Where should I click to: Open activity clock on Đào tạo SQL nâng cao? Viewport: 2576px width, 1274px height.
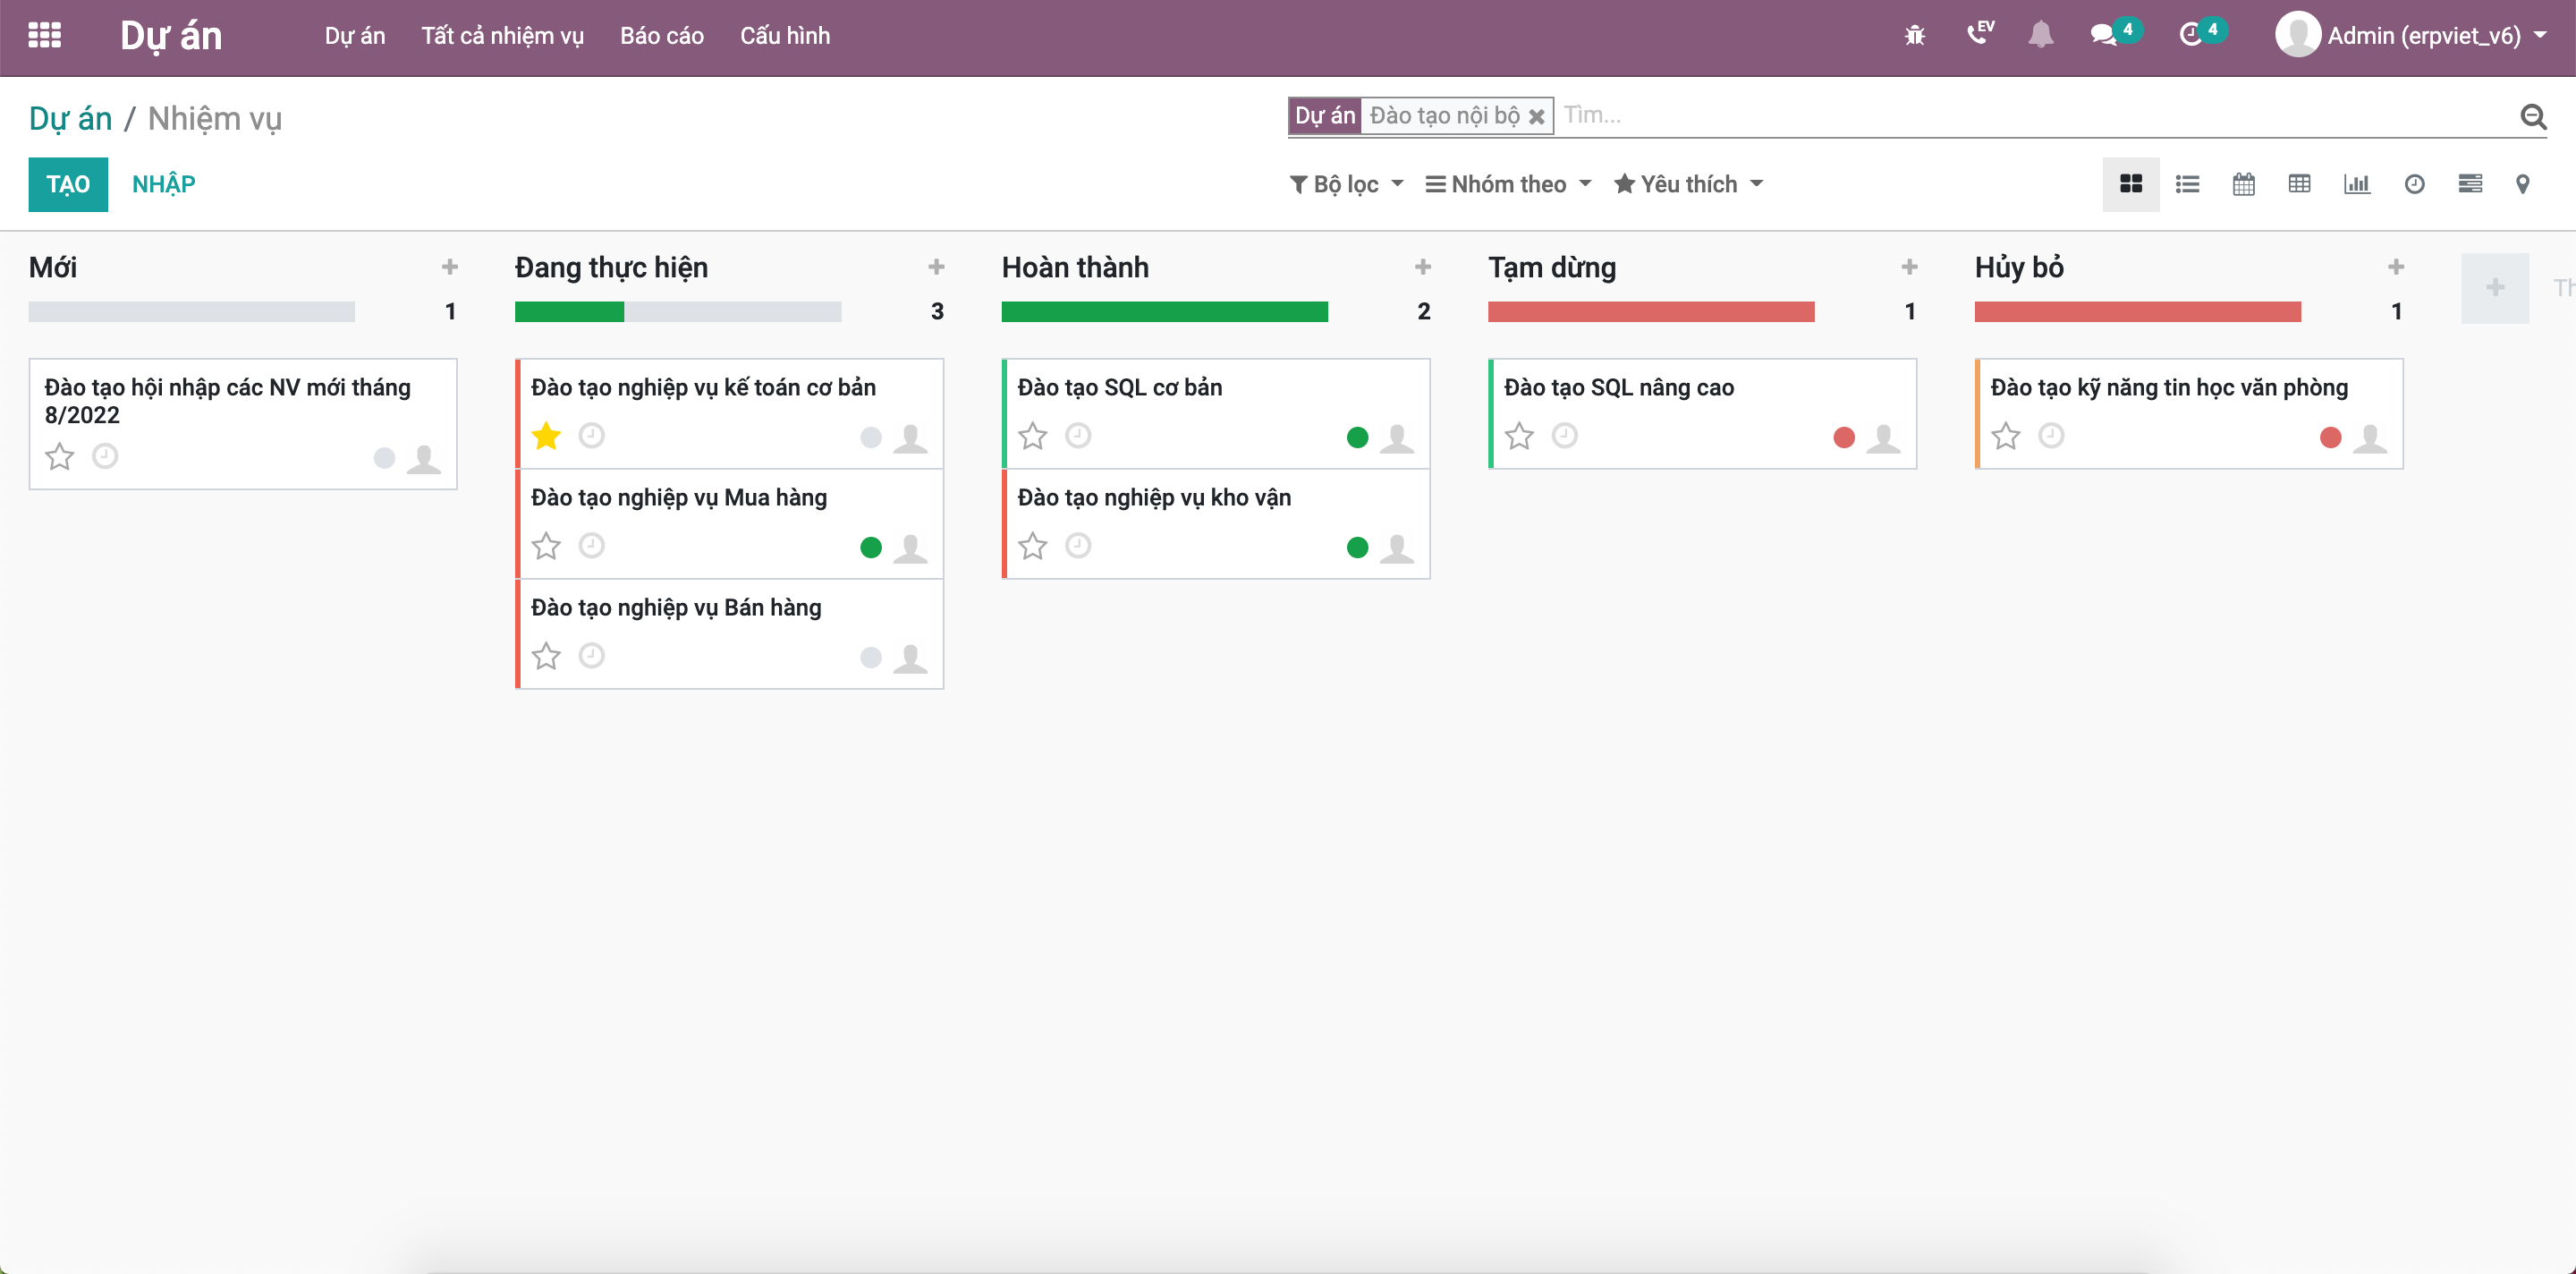(1564, 436)
